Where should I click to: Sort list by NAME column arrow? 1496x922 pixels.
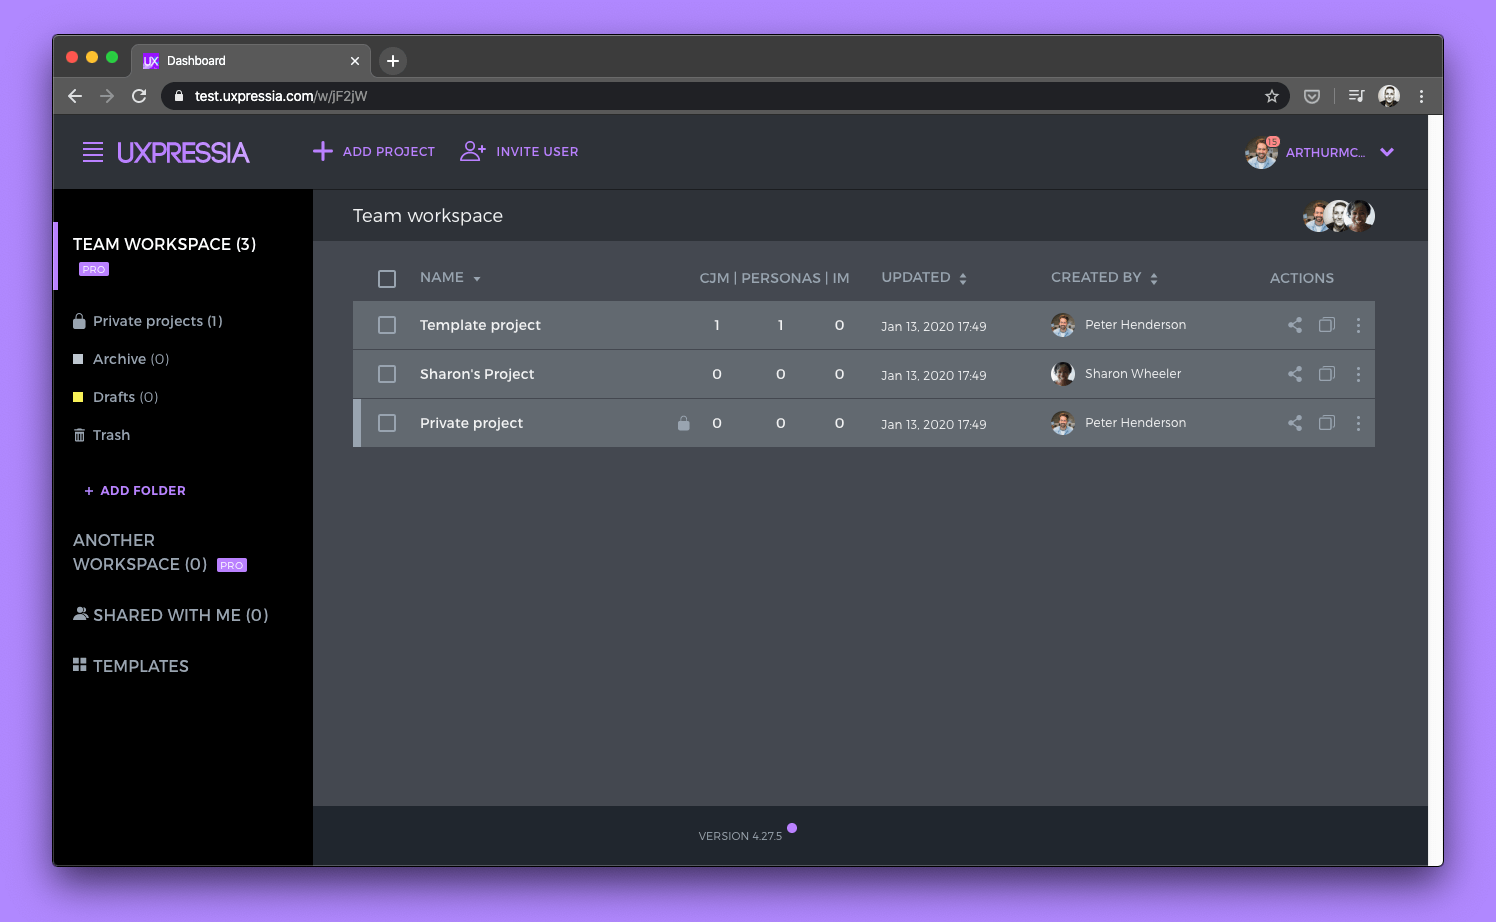477,279
